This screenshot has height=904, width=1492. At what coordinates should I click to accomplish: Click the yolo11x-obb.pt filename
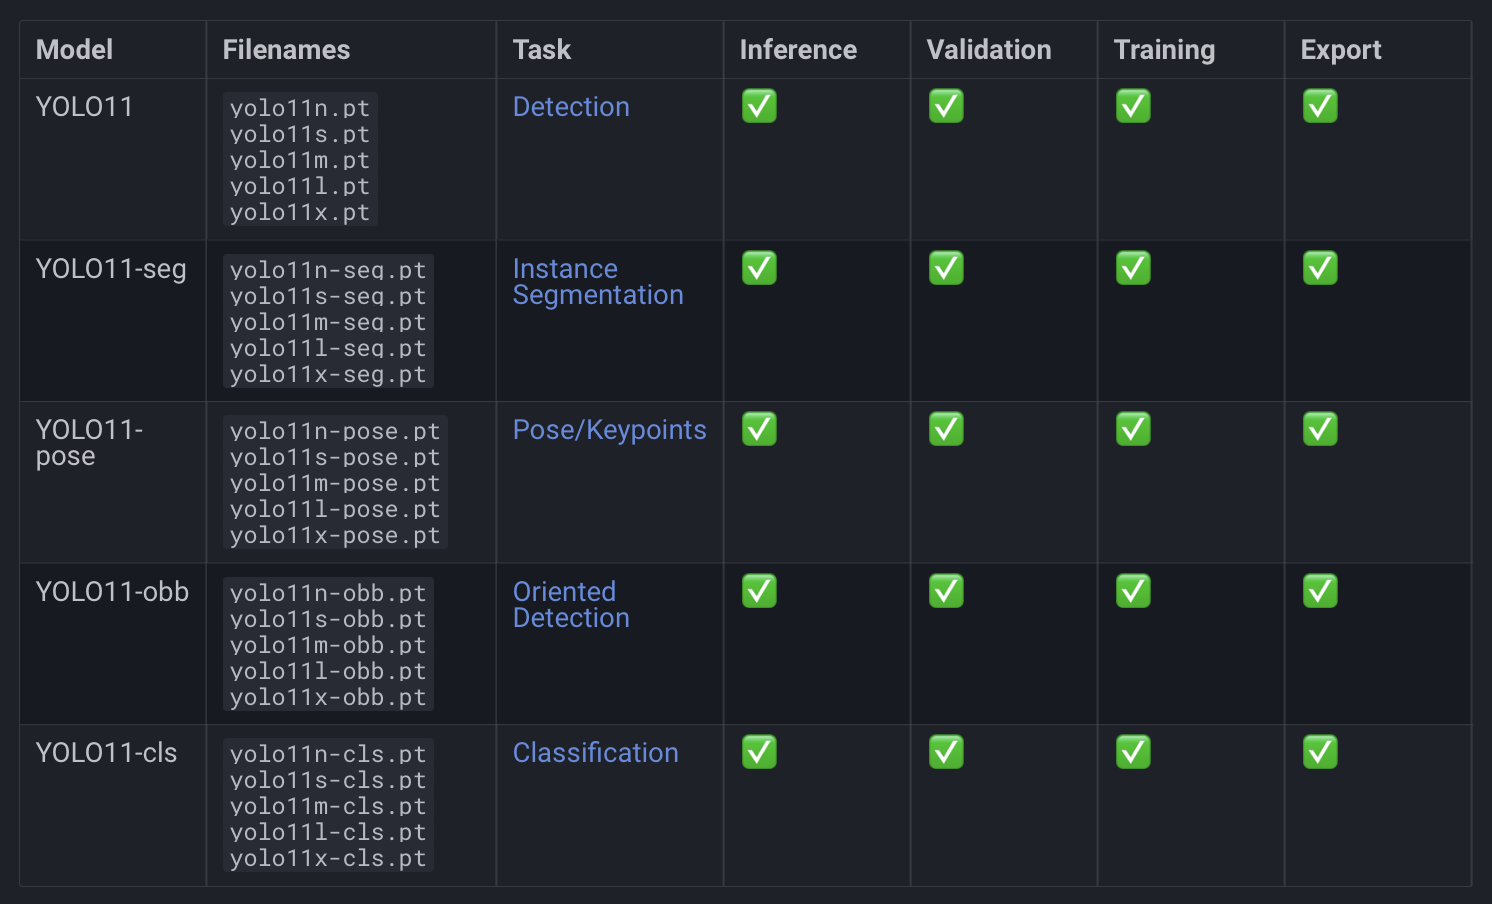tap(328, 697)
